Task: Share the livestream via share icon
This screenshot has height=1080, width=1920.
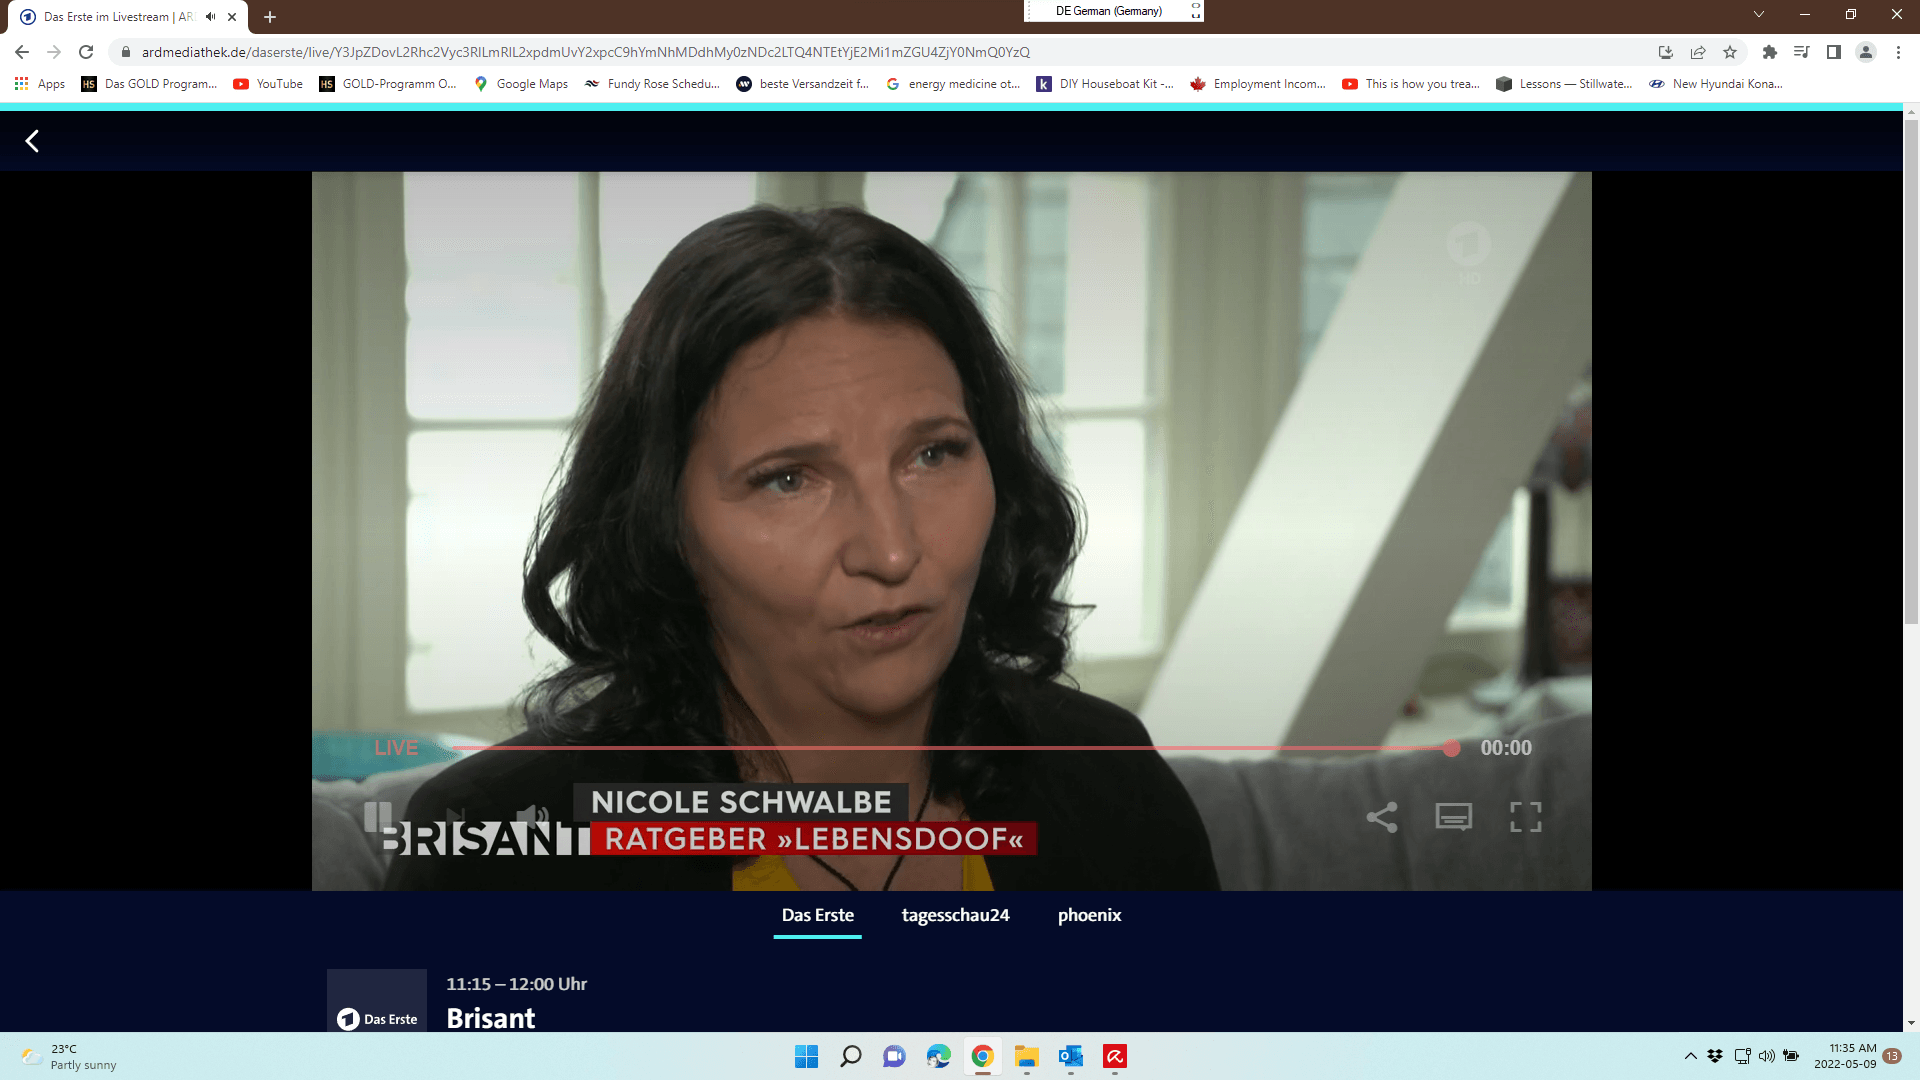Action: pos(1381,817)
